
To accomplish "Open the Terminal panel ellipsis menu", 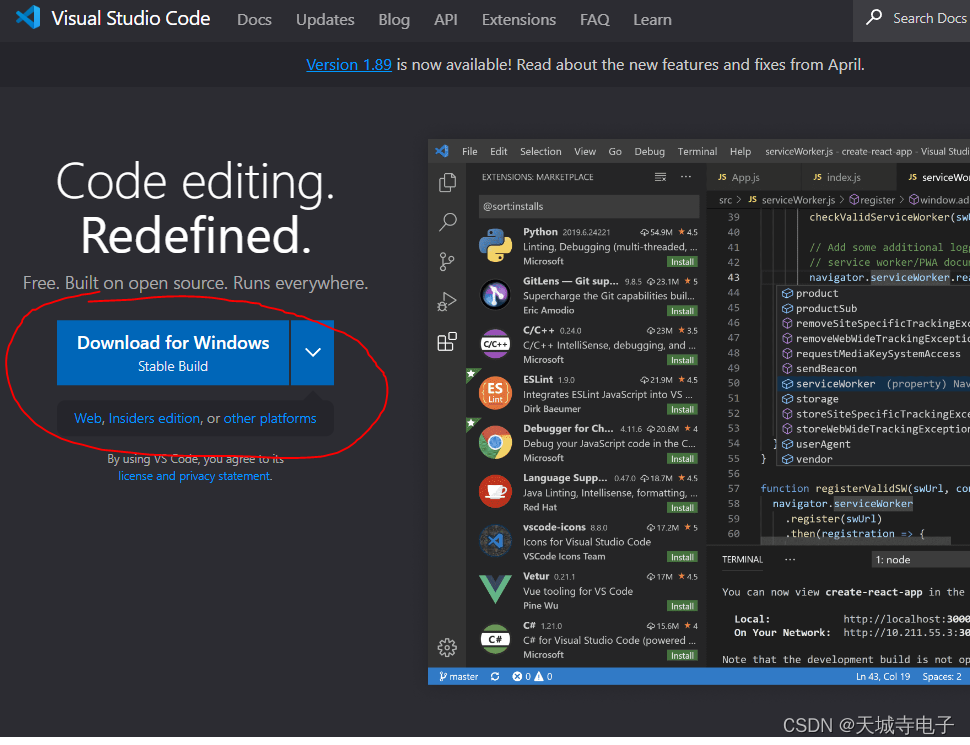I will coord(790,559).
